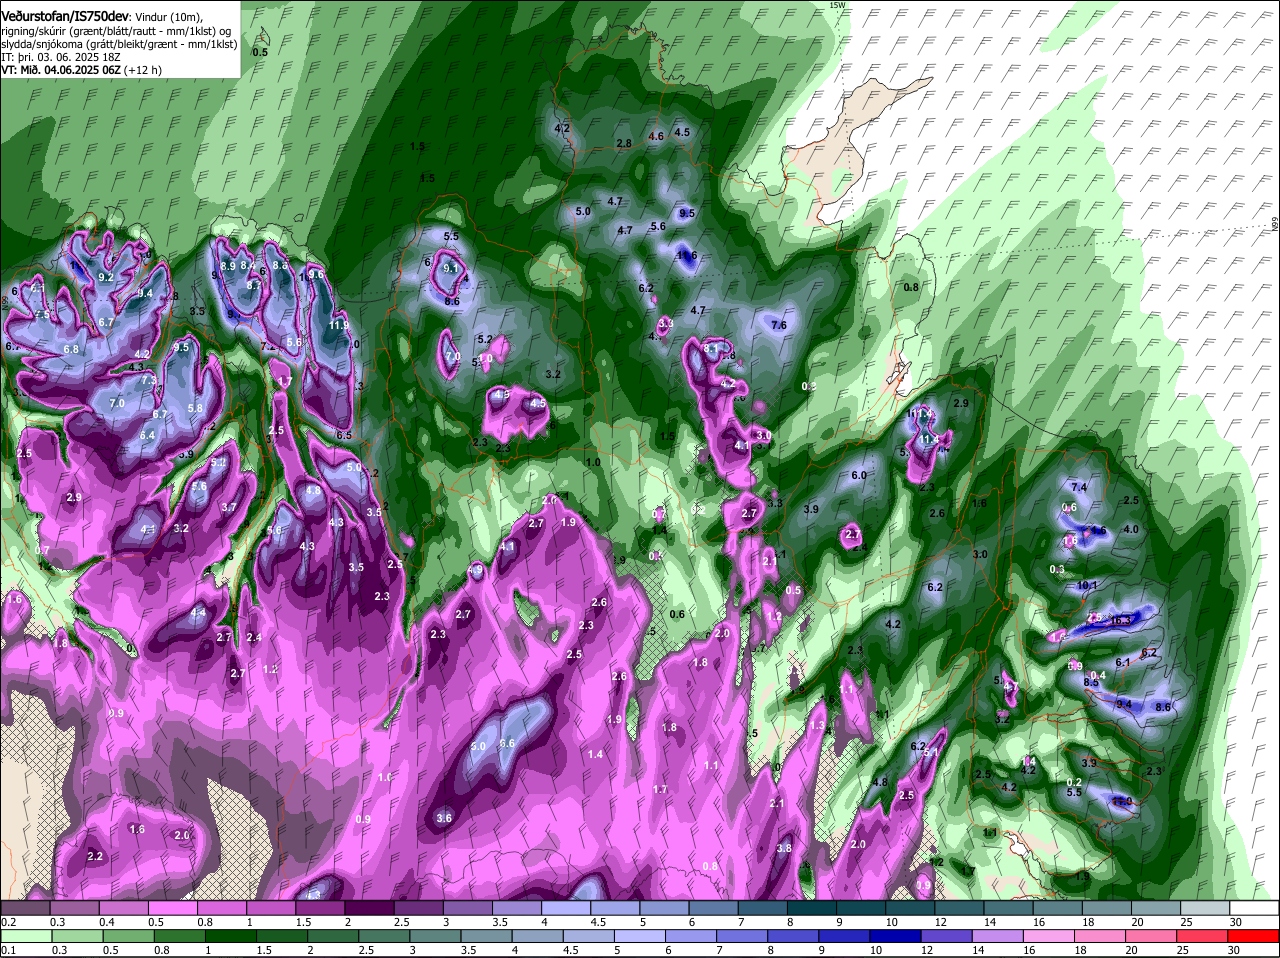Click the "VT: Mið. 04.06.2025 06Z" valid time line
Image resolution: width=1280 pixels, height=958 pixels.
[82, 70]
